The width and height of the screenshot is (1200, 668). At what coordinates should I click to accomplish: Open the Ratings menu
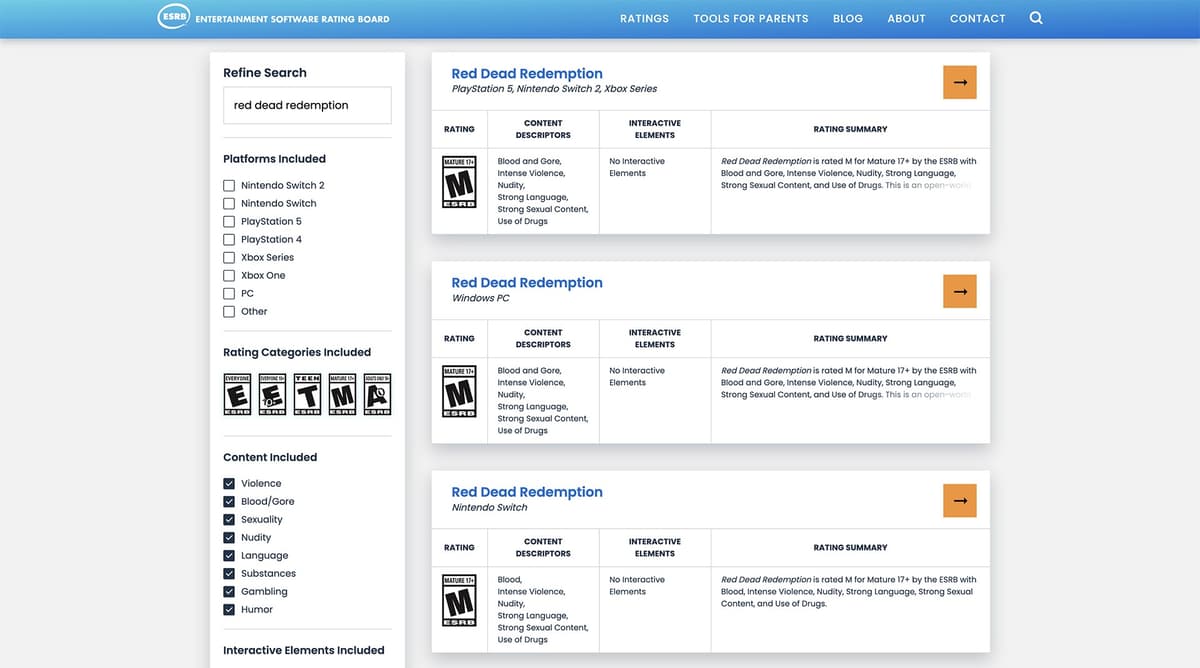[644, 19]
